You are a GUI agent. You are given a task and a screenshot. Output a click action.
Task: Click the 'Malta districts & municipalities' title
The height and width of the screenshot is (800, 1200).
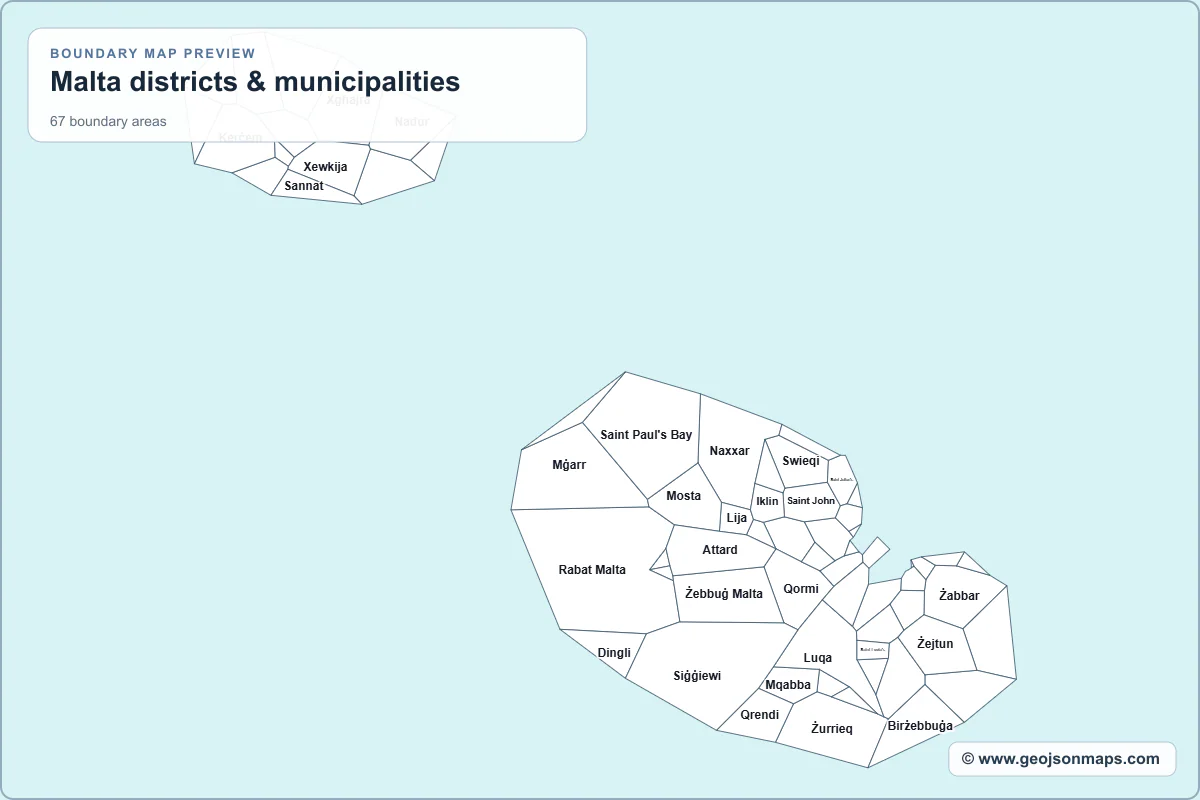255,82
